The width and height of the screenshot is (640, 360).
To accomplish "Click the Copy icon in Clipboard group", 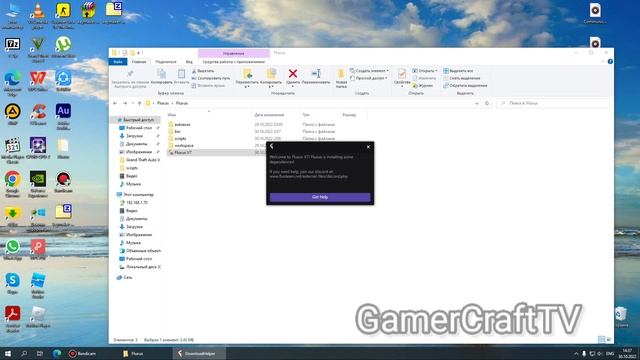I will [162, 74].
